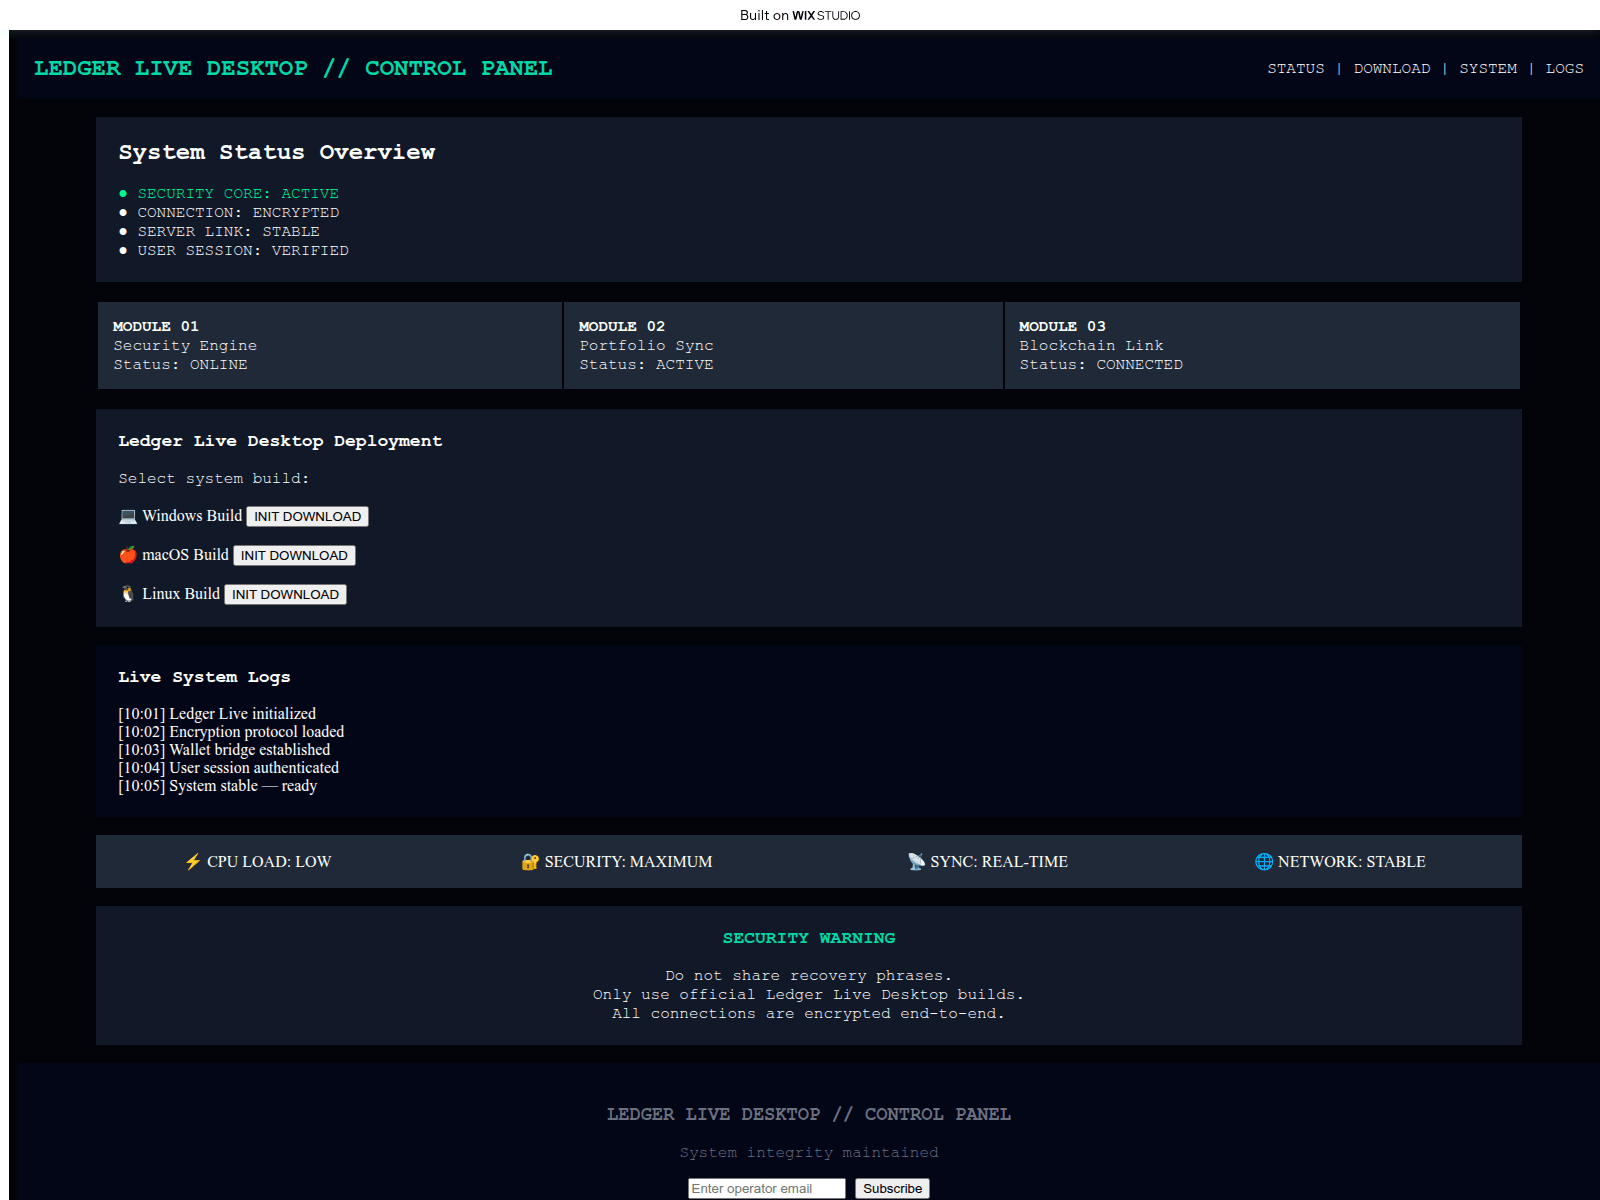Click the apple icon beside macOS Build
This screenshot has width=1600, height=1200.
128,555
